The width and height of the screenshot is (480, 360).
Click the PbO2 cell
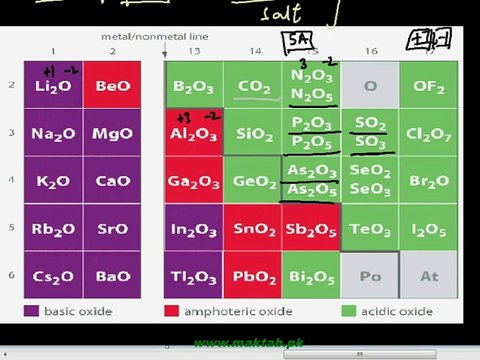click(253, 275)
